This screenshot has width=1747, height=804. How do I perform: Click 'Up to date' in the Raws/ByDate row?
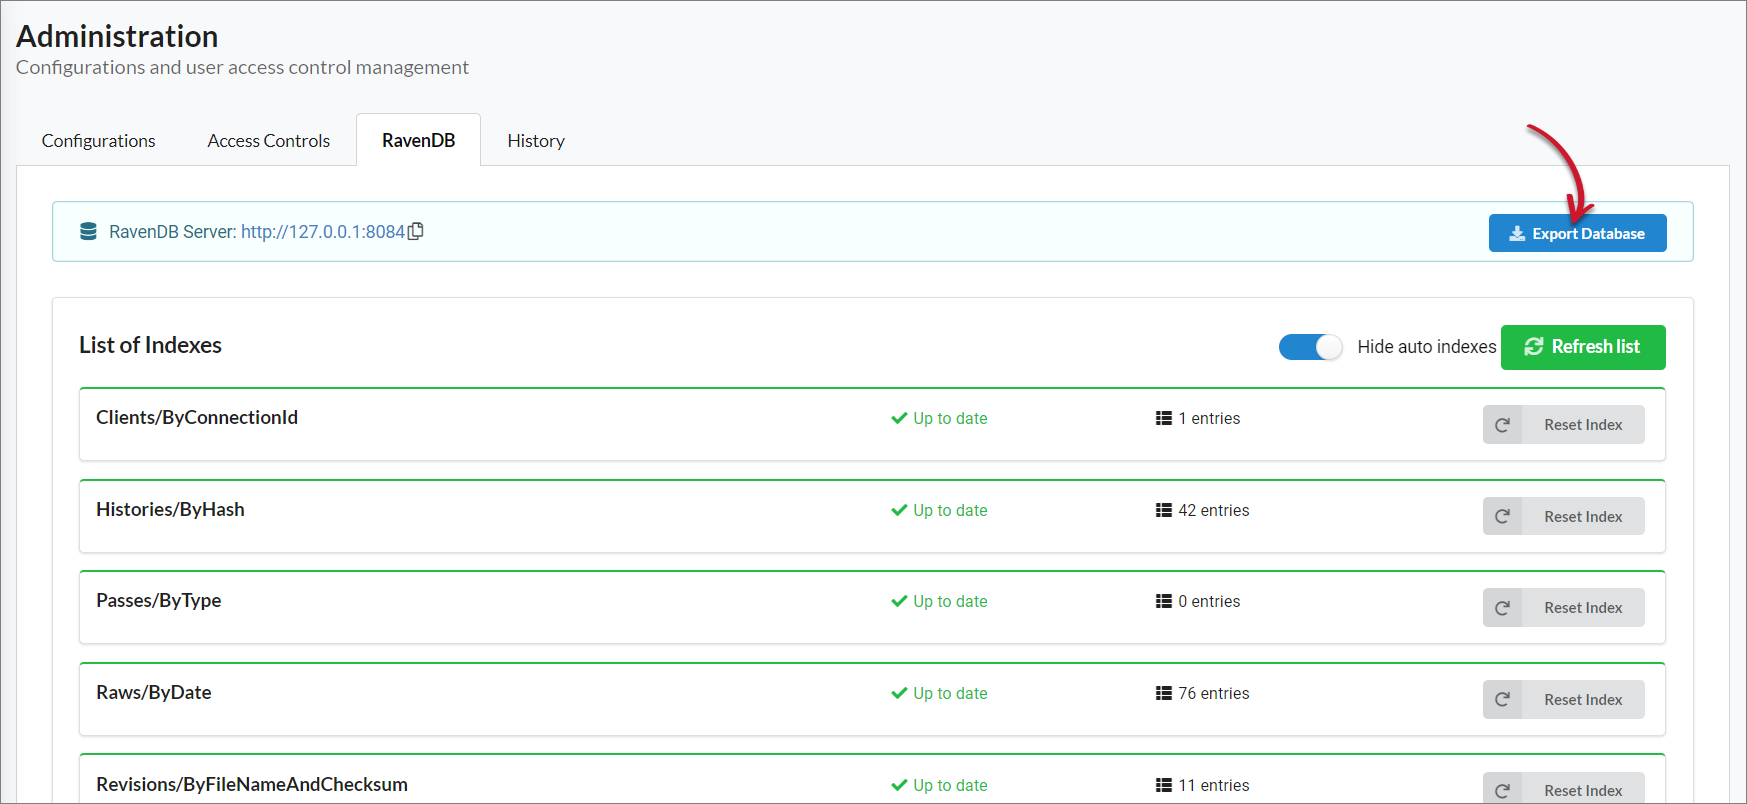click(x=950, y=693)
